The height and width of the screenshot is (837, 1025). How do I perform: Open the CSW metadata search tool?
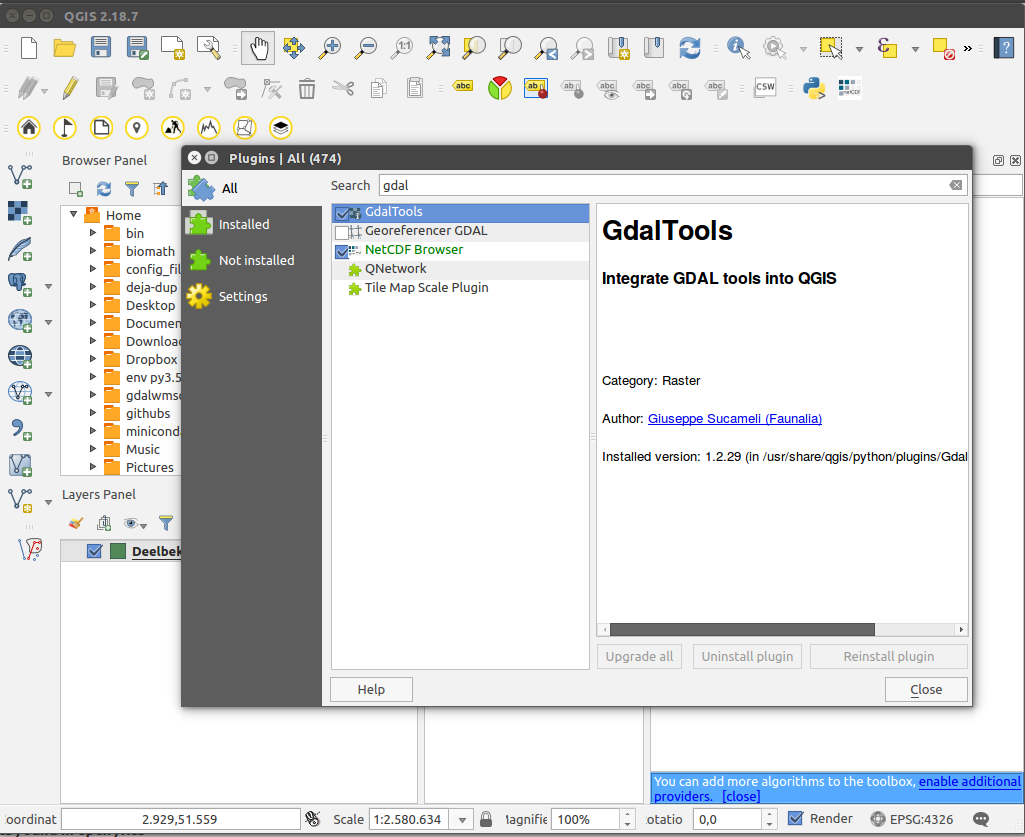click(765, 88)
